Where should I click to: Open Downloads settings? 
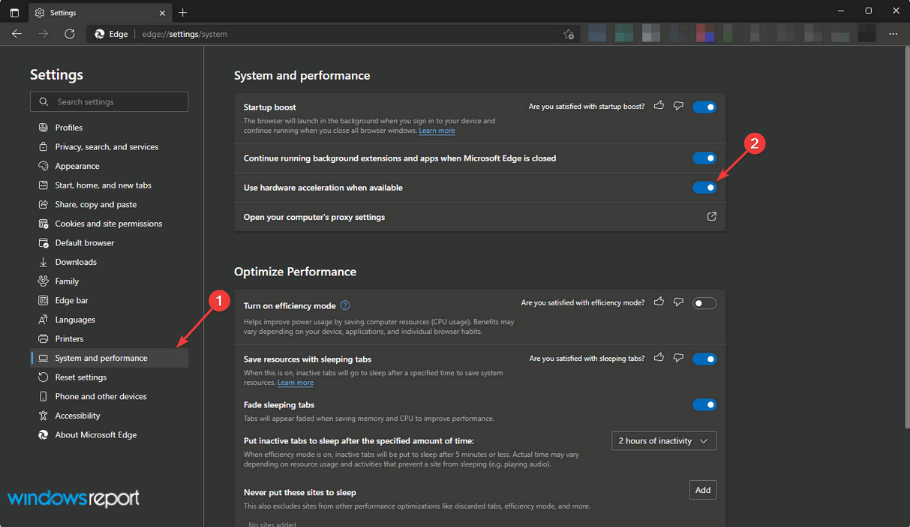click(x=109, y=262)
